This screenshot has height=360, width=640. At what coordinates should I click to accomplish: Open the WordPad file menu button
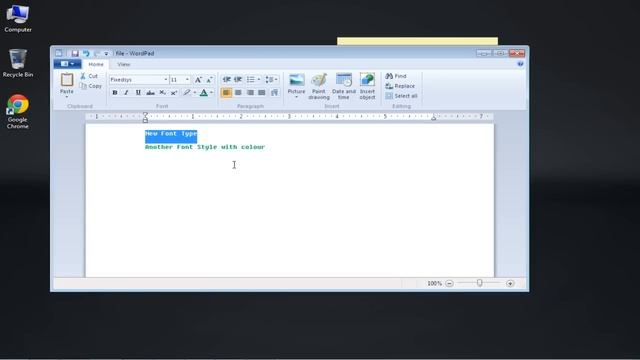[67, 64]
